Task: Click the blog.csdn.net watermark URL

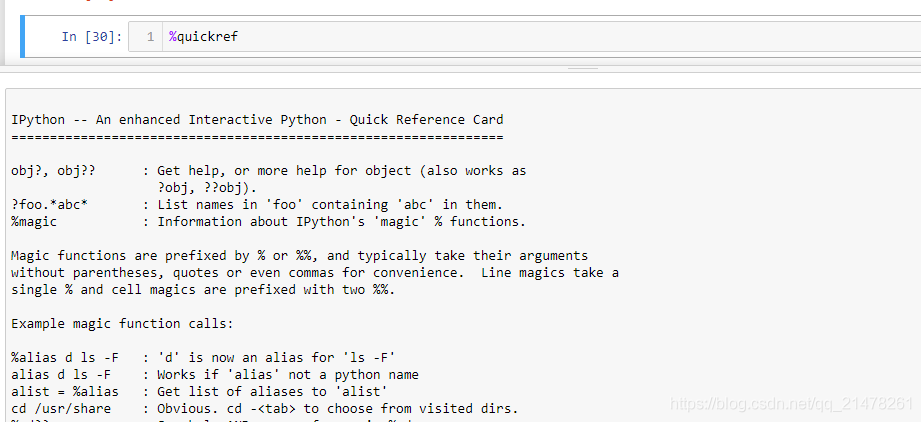Action: pyautogui.click(x=791, y=404)
